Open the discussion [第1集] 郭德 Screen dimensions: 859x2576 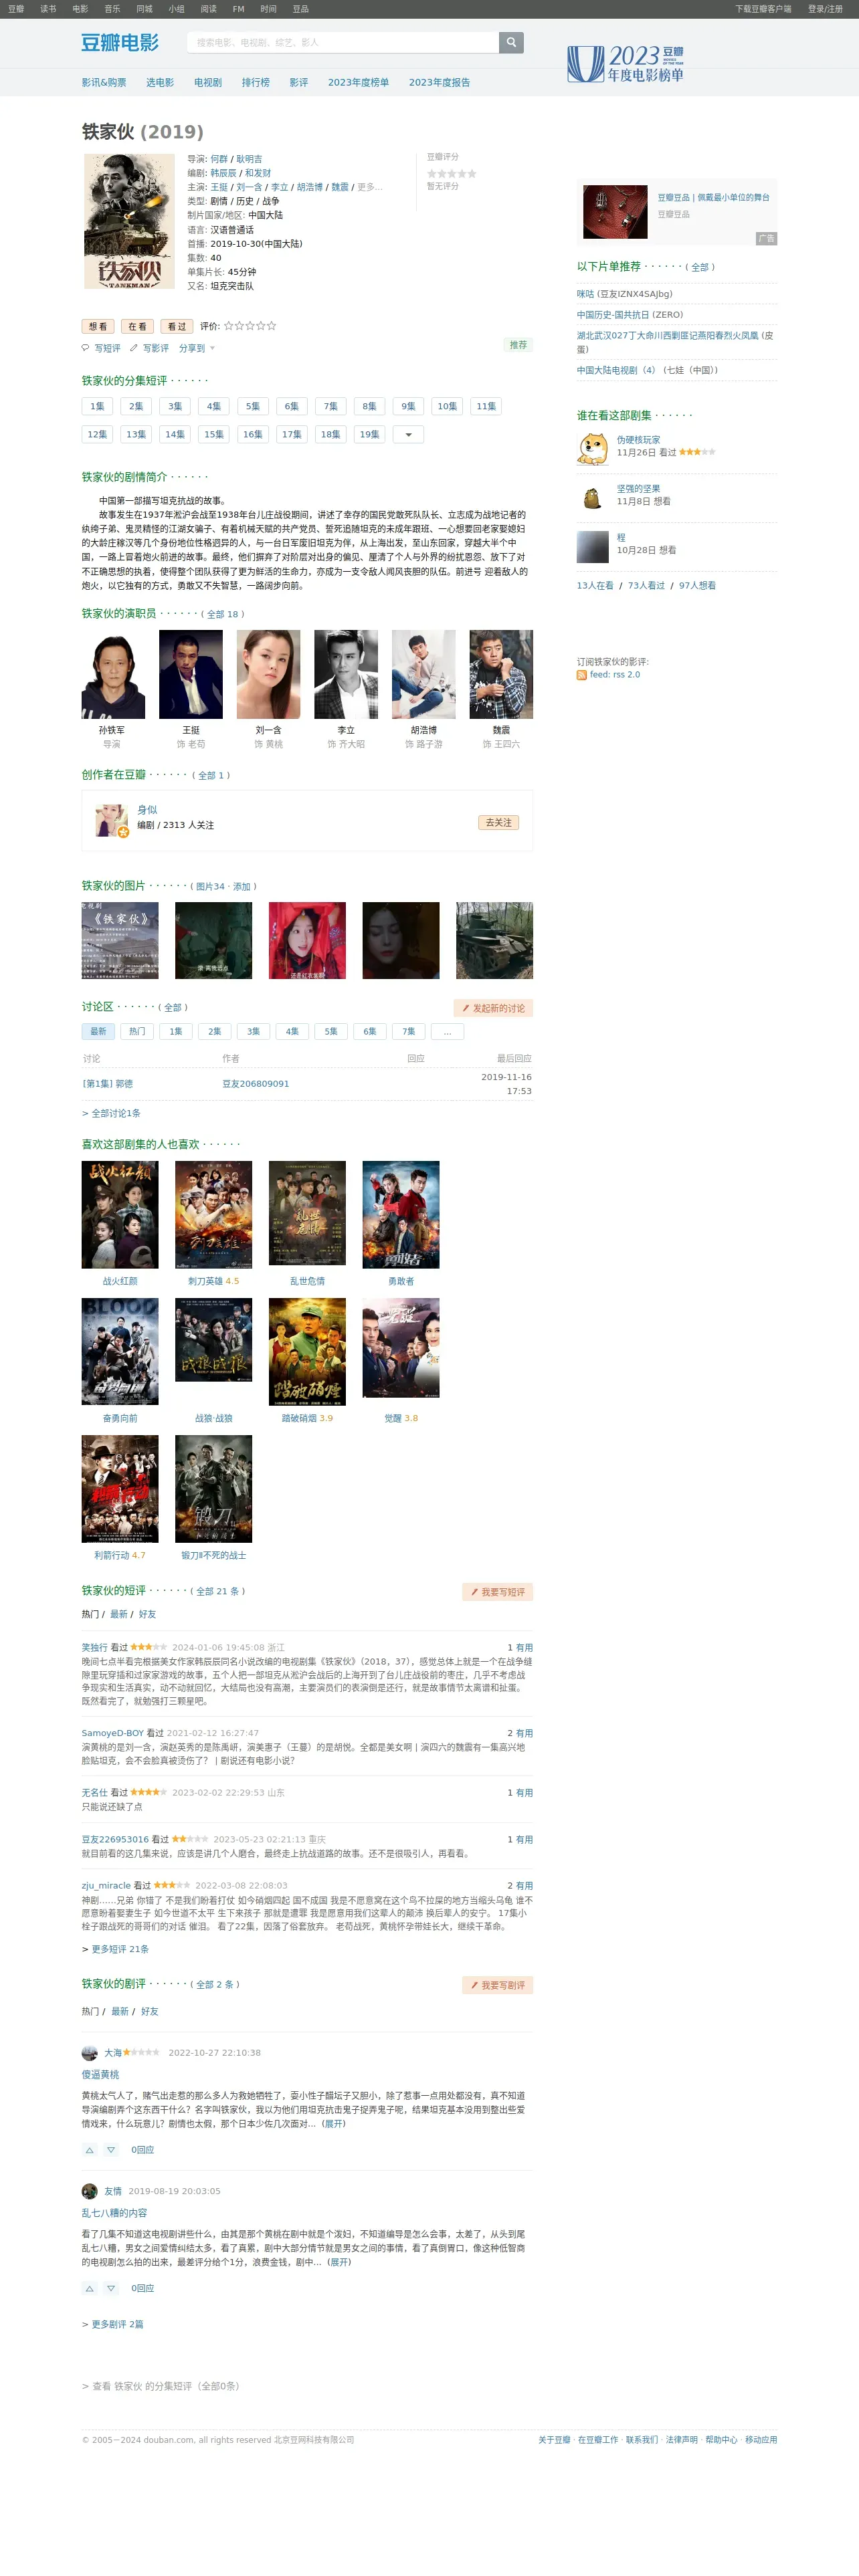click(x=107, y=1084)
